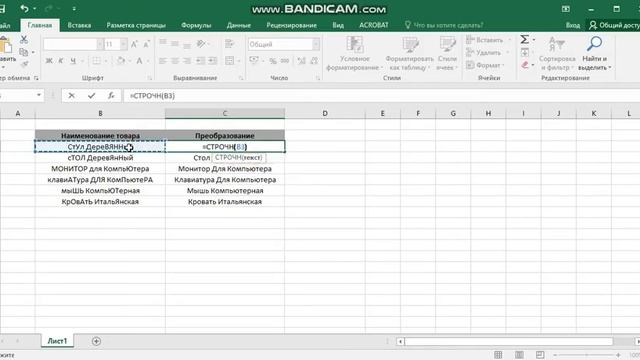The image size is (640, 360).
Task: Toggle Italic (К) formatting
Action: tap(60, 61)
